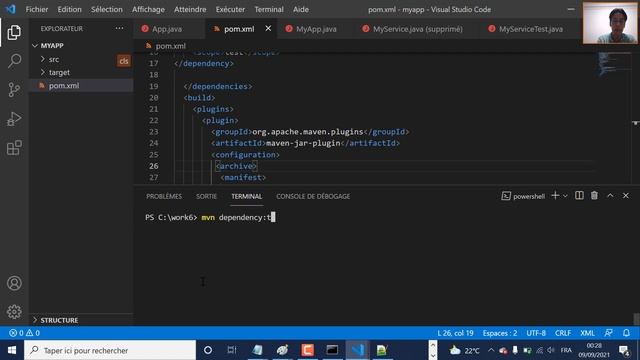Change language mode XML
Screen dimensions: 640x360
(x=587, y=333)
